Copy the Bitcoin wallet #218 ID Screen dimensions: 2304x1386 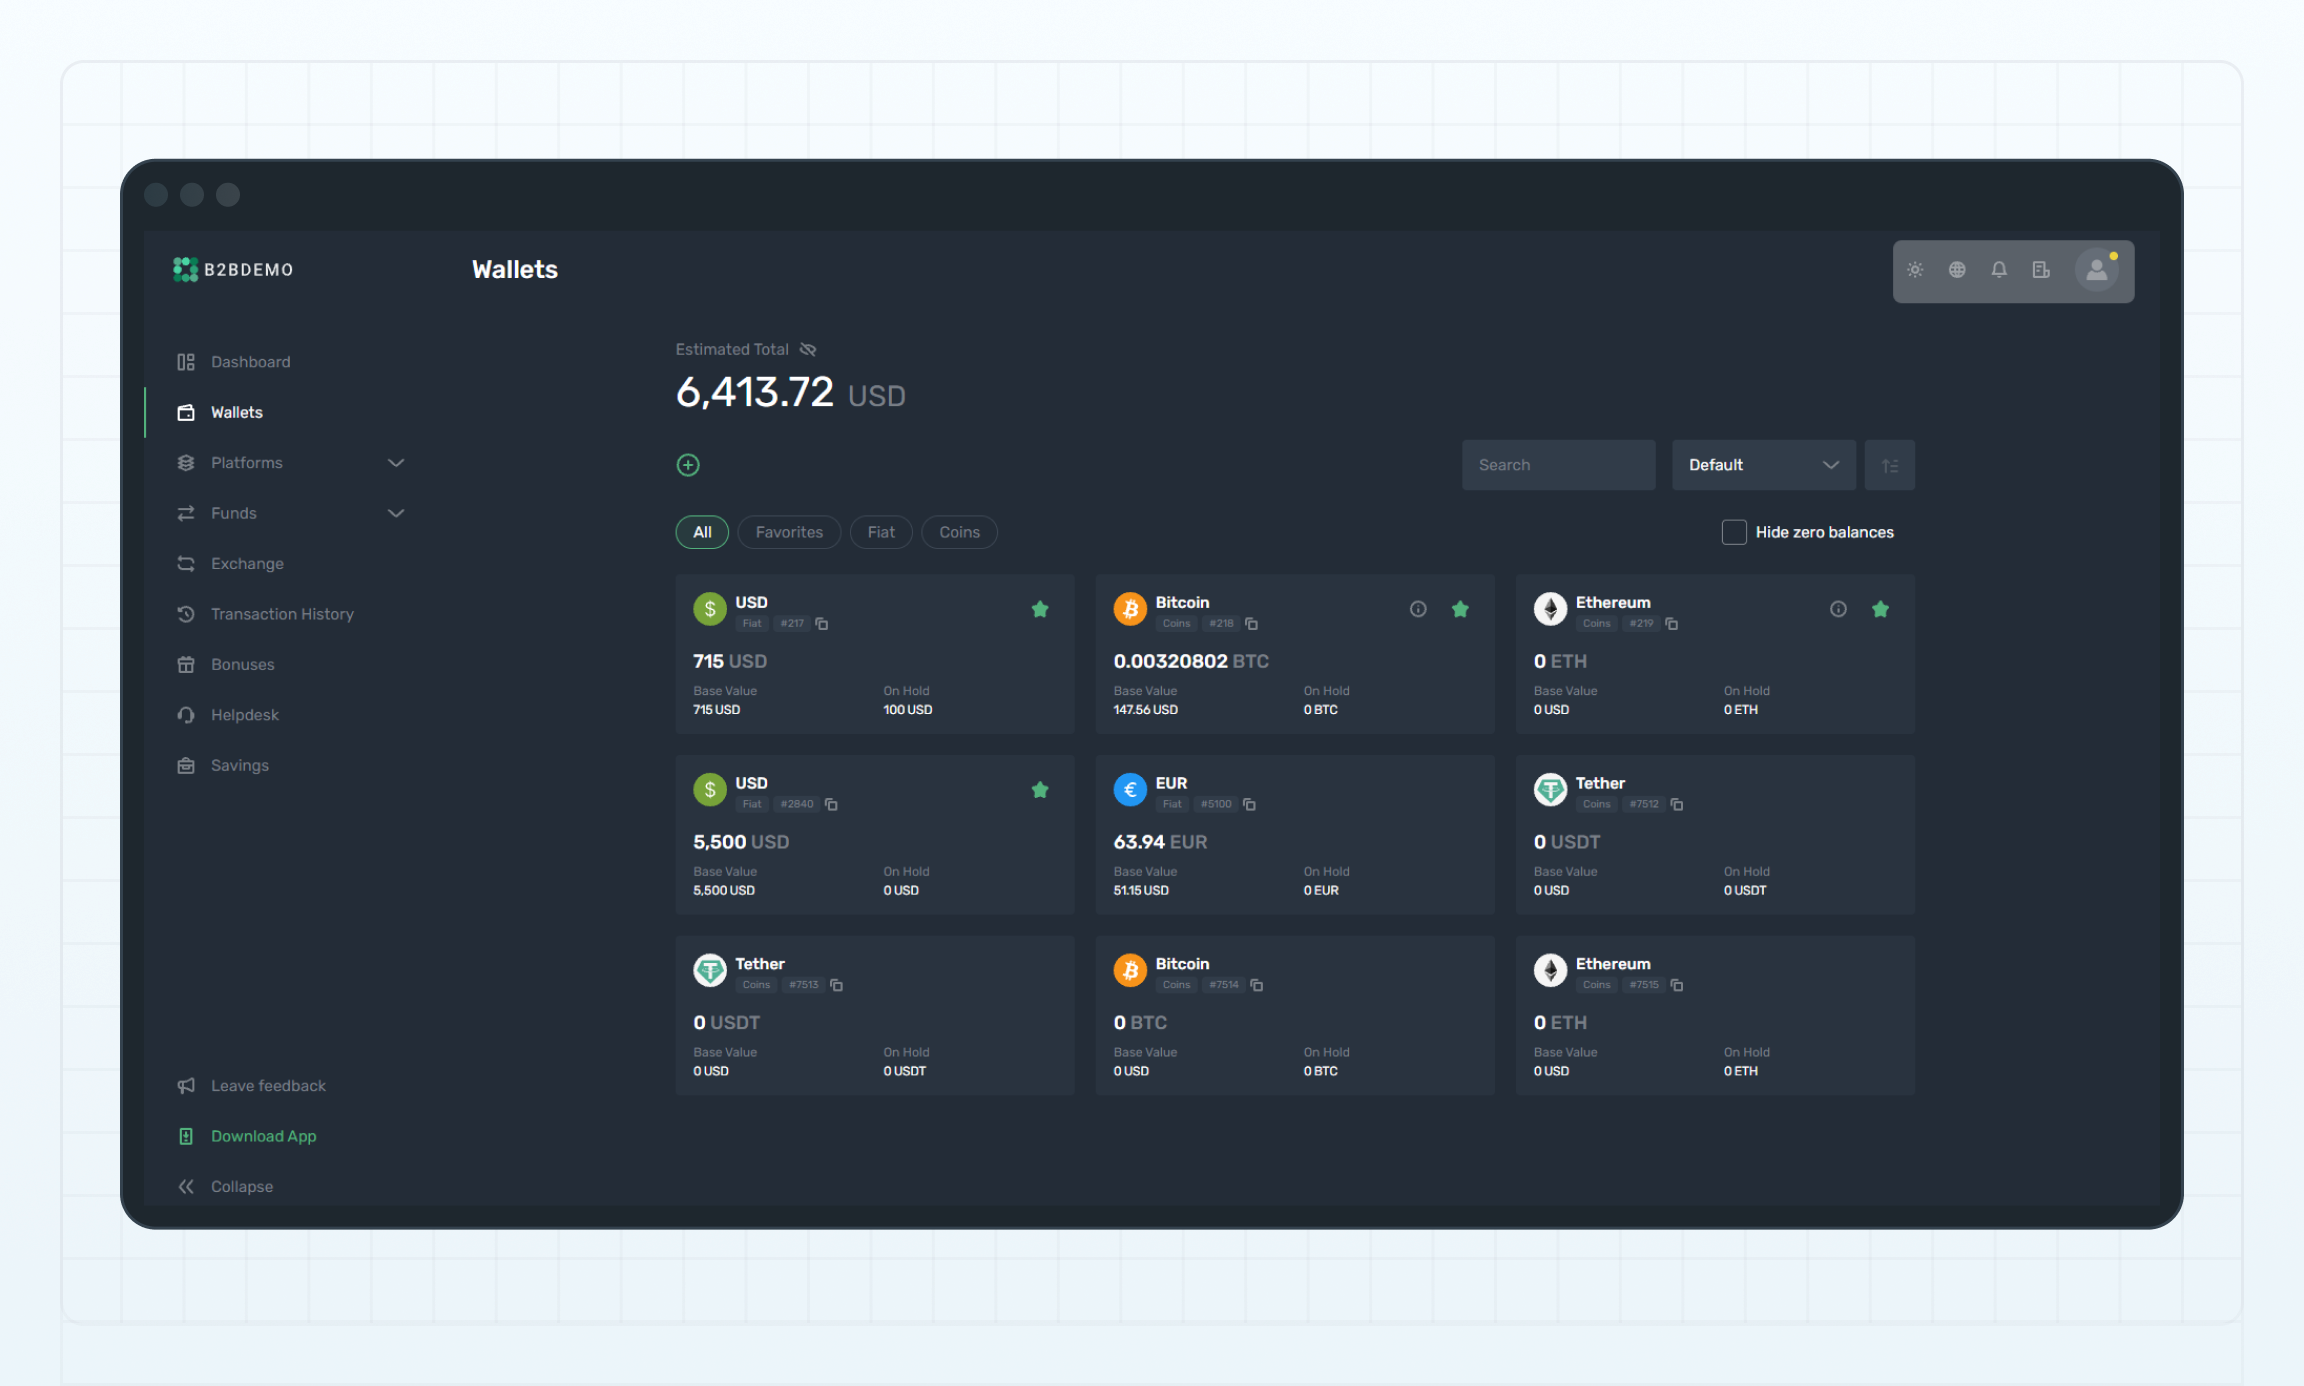[x=1251, y=624]
